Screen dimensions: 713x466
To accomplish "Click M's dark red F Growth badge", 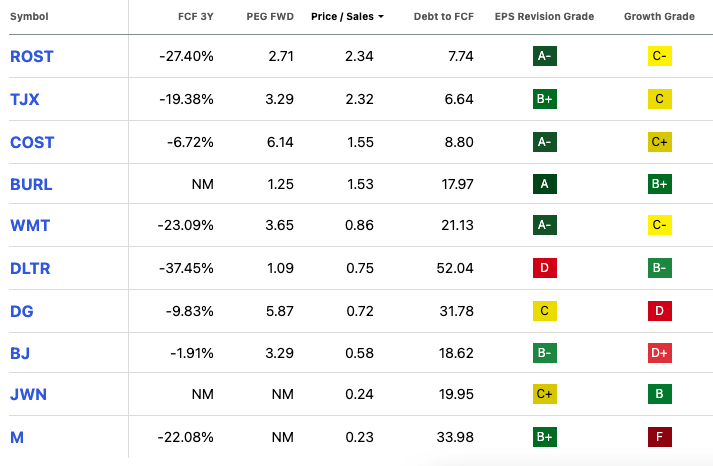I will coord(659,436).
